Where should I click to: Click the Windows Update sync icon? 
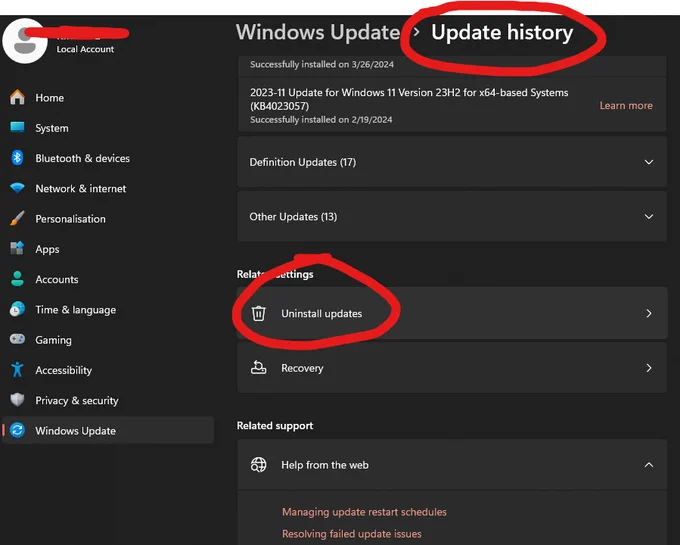(x=17, y=430)
